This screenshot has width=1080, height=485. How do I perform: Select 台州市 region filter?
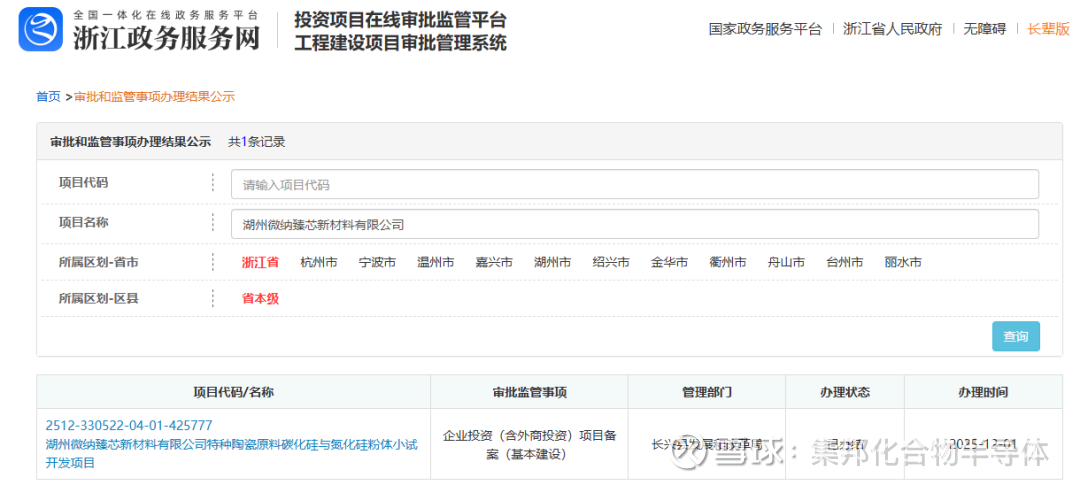click(x=845, y=262)
